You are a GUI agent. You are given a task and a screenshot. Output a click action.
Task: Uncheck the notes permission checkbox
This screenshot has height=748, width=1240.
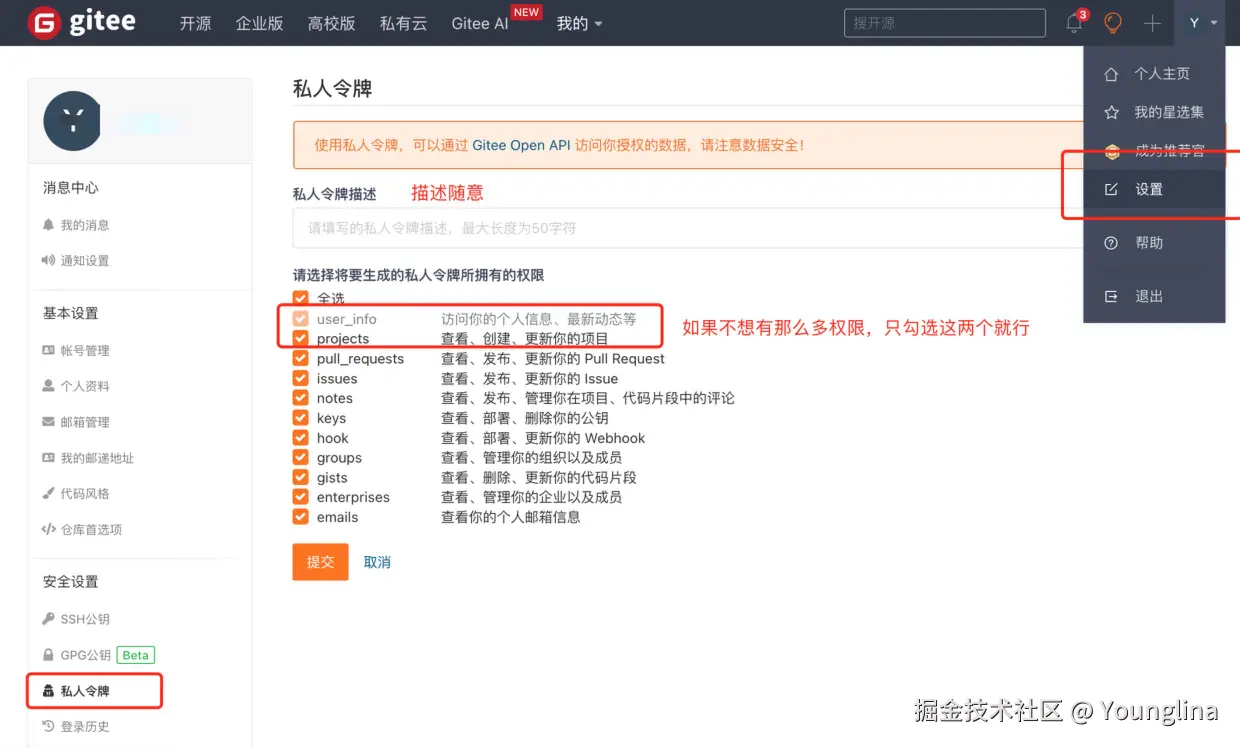click(300, 398)
